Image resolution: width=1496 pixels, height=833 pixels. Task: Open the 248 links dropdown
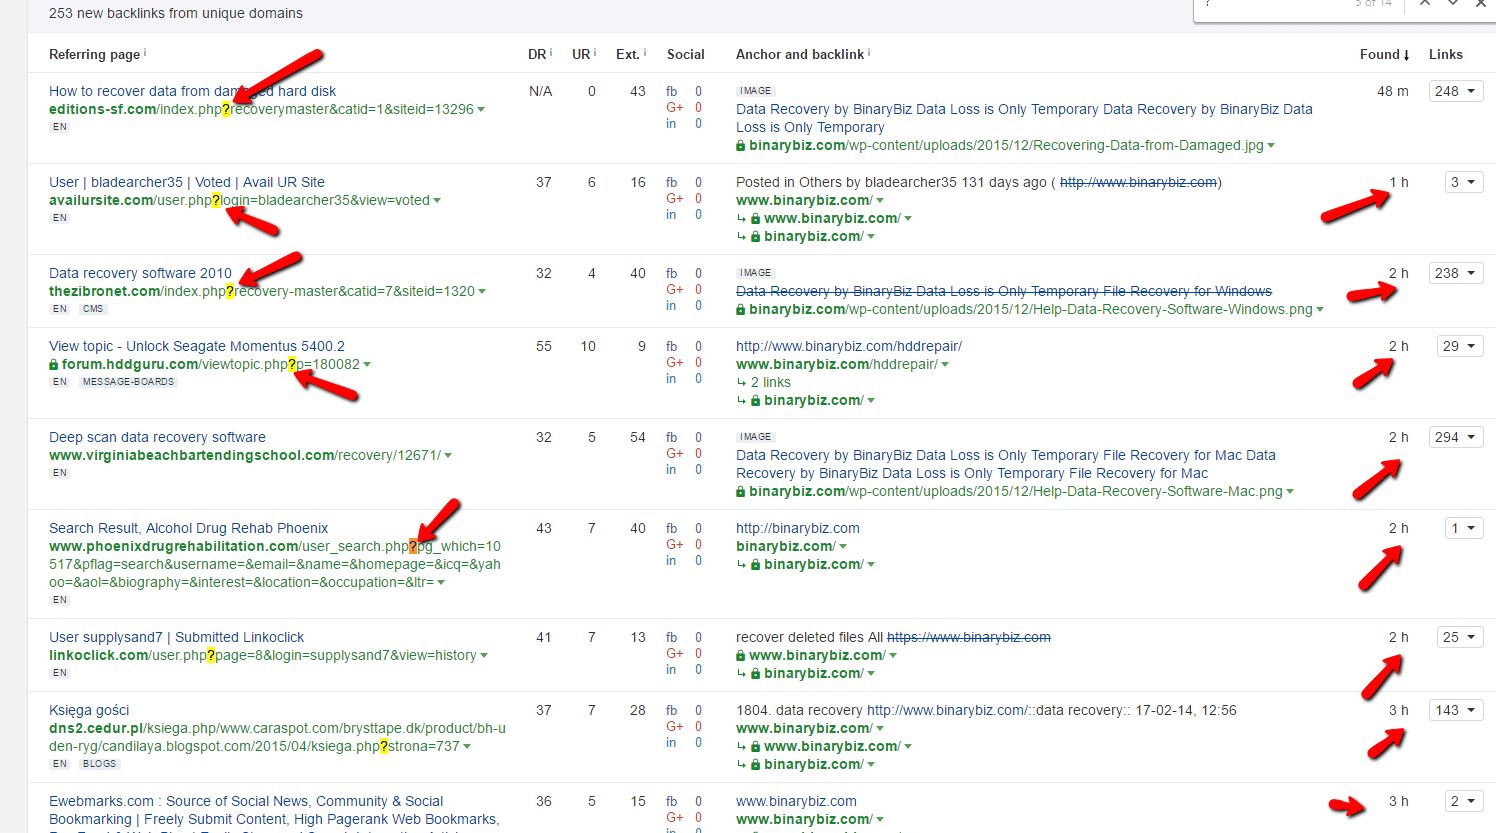pos(1455,91)
